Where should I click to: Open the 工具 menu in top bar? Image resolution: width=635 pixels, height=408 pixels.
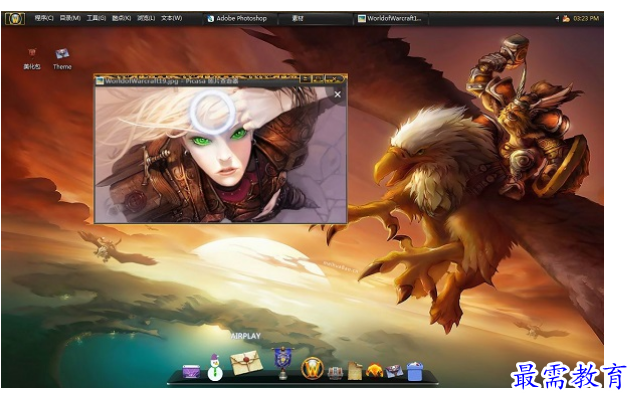[x=96, y=18]
